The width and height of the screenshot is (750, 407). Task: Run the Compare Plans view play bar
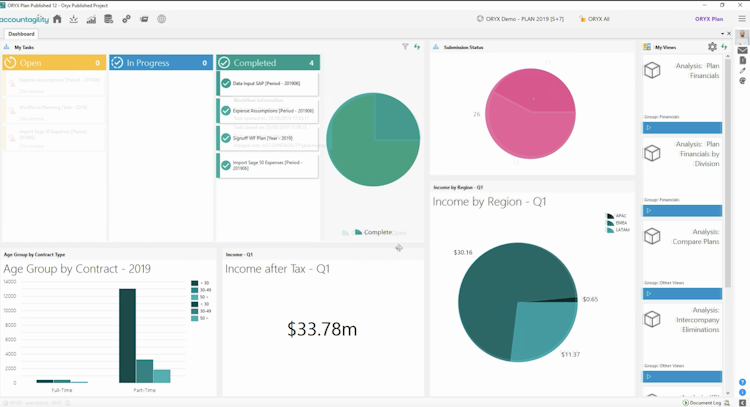tap(682, 294)
